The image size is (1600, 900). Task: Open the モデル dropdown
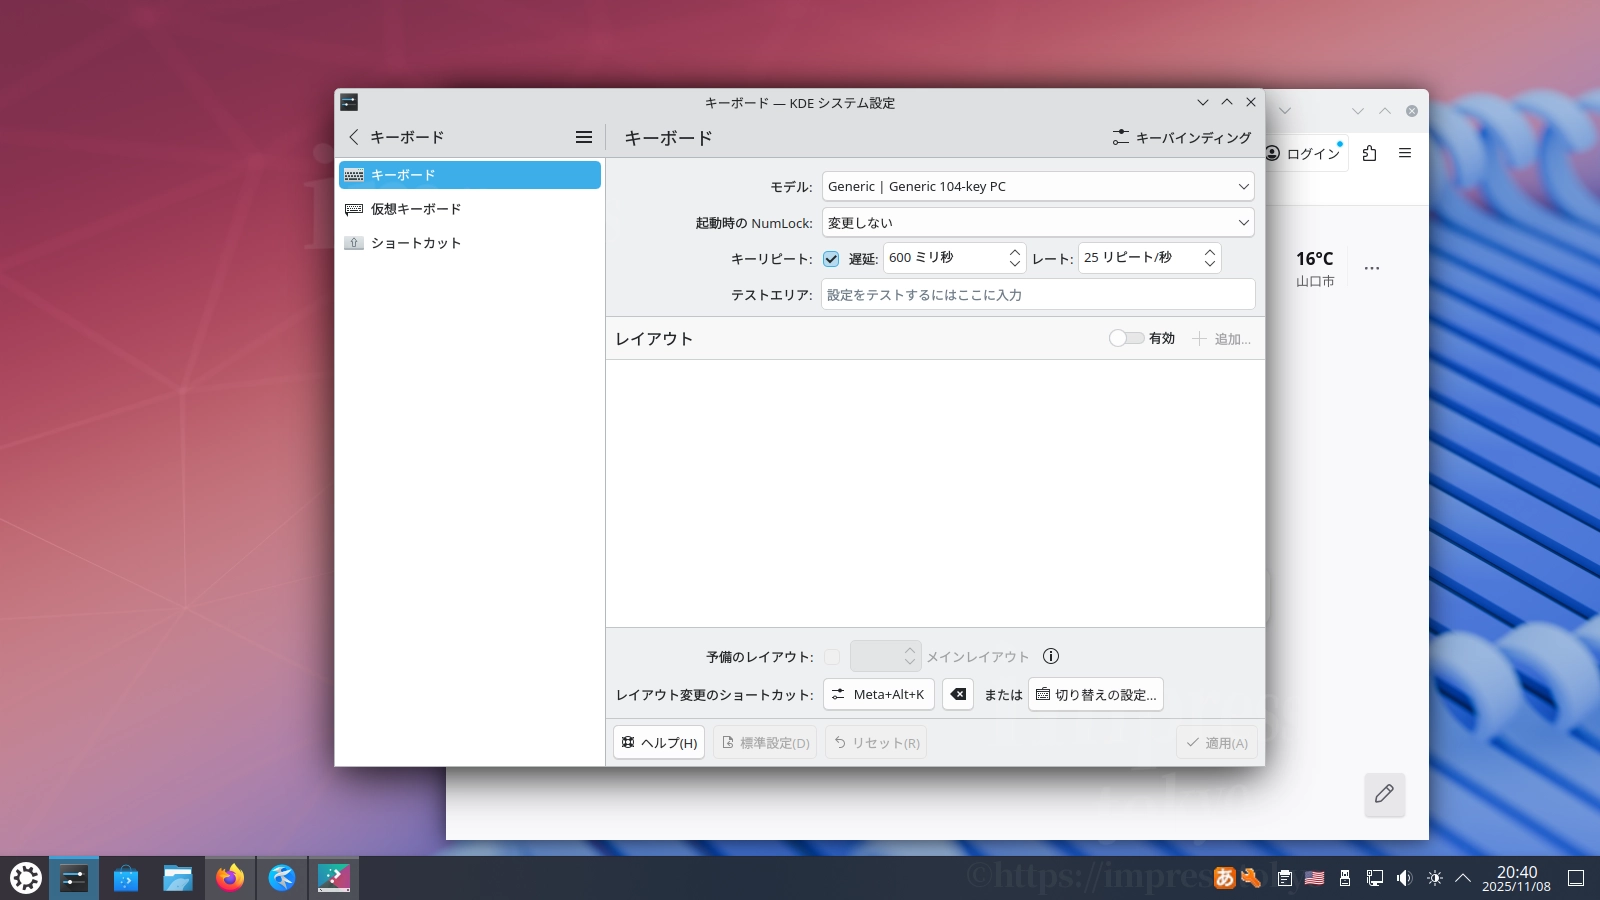(x=1038, y=186)
